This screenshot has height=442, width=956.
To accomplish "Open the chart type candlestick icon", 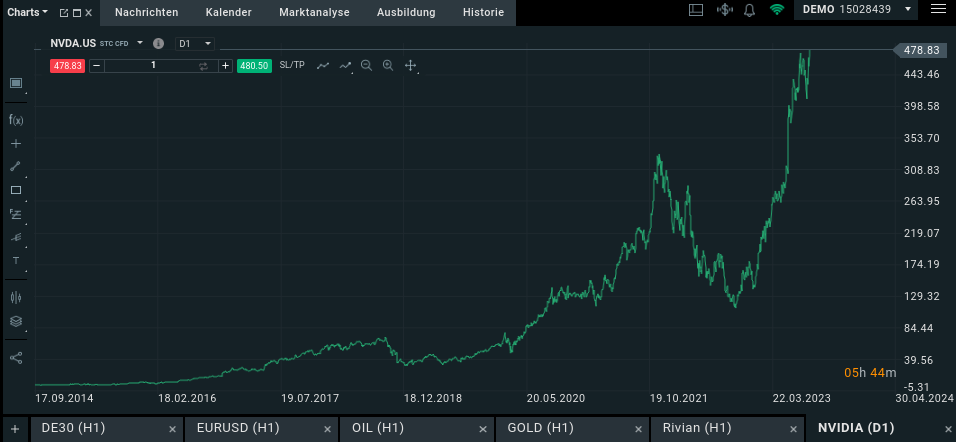I will pyautogui.click(x=16, y=298).
